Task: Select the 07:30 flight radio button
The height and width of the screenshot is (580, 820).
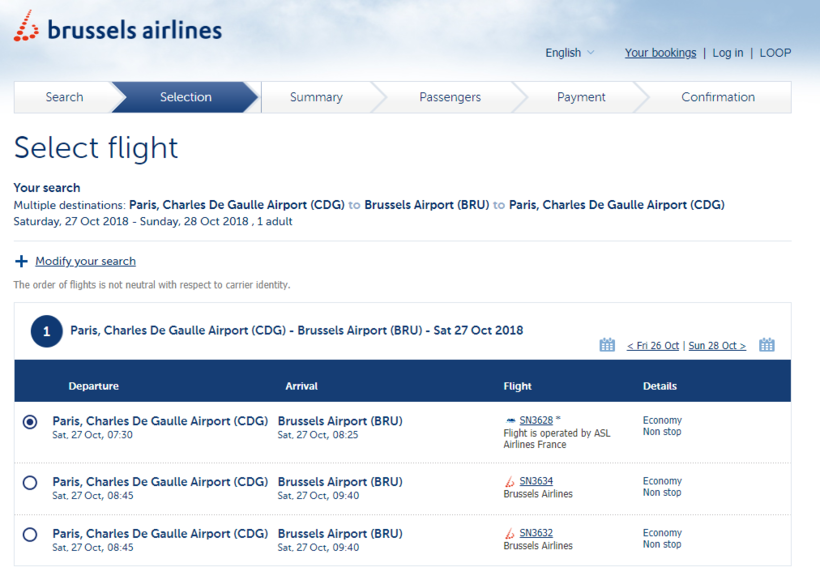Action: pos(30,422)
